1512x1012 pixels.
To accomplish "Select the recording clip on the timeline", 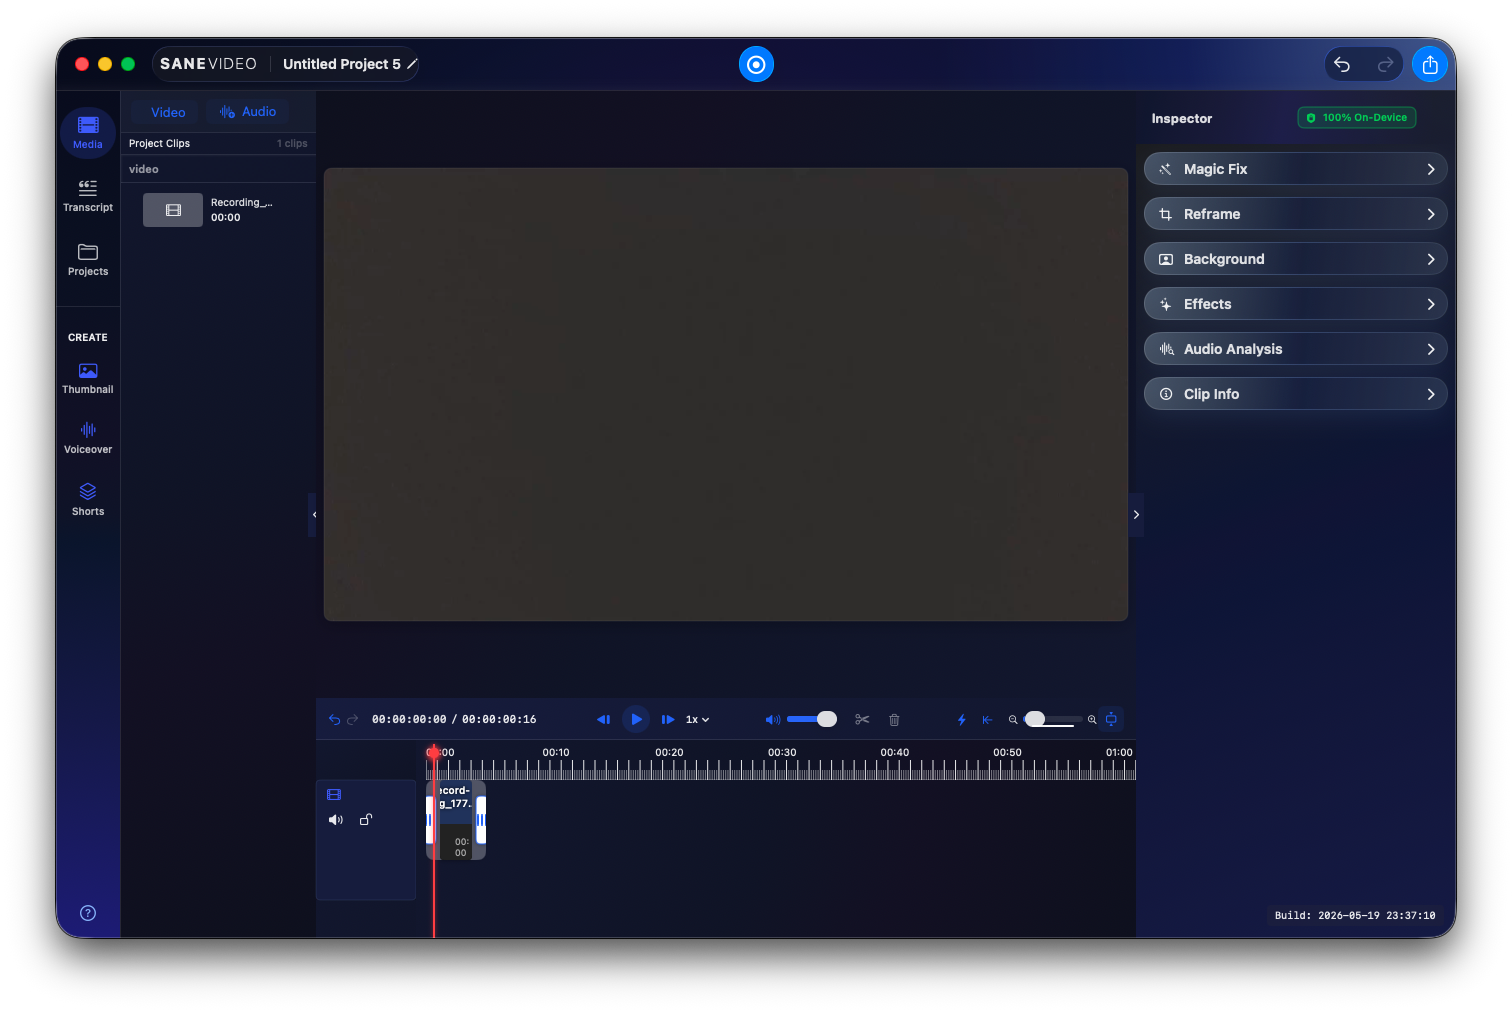I will (x=456, y=820).
